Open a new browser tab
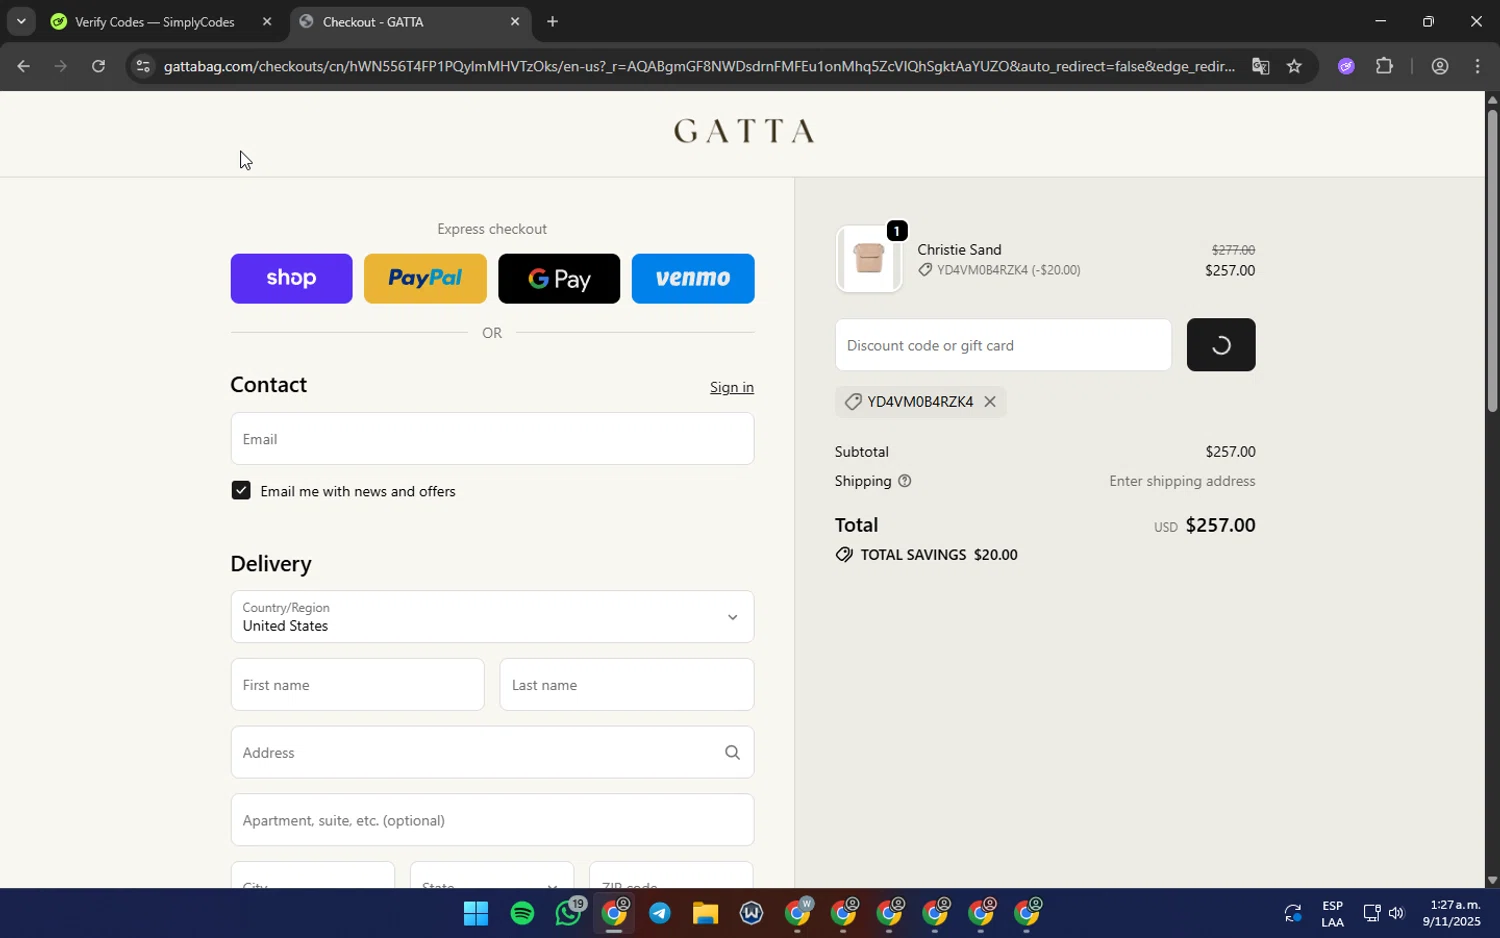This screenshot has width=1500, height=938. (x=552, y=22)
